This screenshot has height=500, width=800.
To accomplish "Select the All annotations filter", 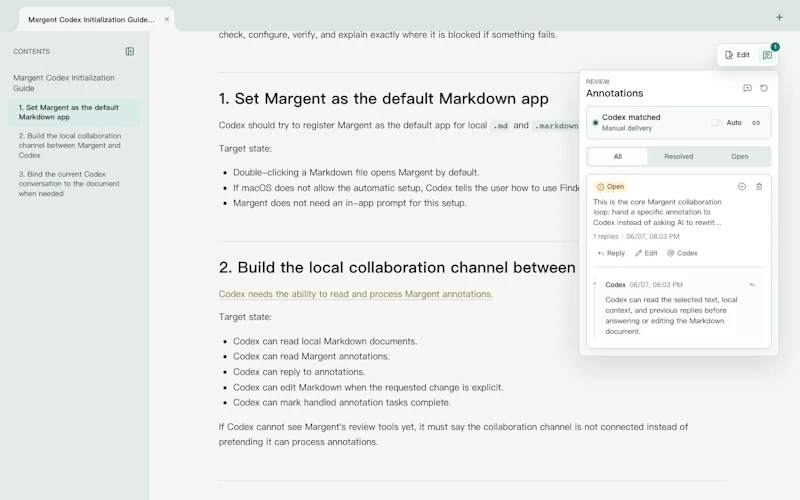I will (x=617, y=157).
